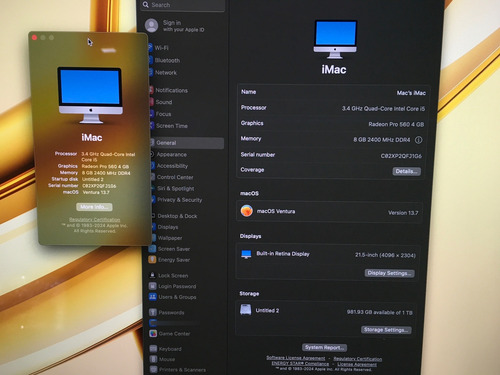This screenshot has width=500, height=375.
Task: Click the Screen Saver sidebar icon
Action: [x=152, y=249]
